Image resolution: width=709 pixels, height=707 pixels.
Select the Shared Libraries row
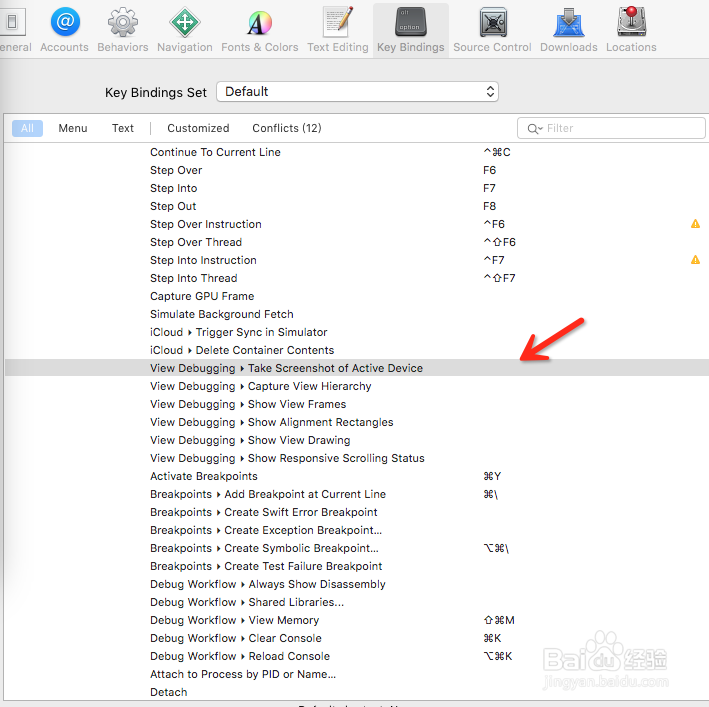[356, 602]
